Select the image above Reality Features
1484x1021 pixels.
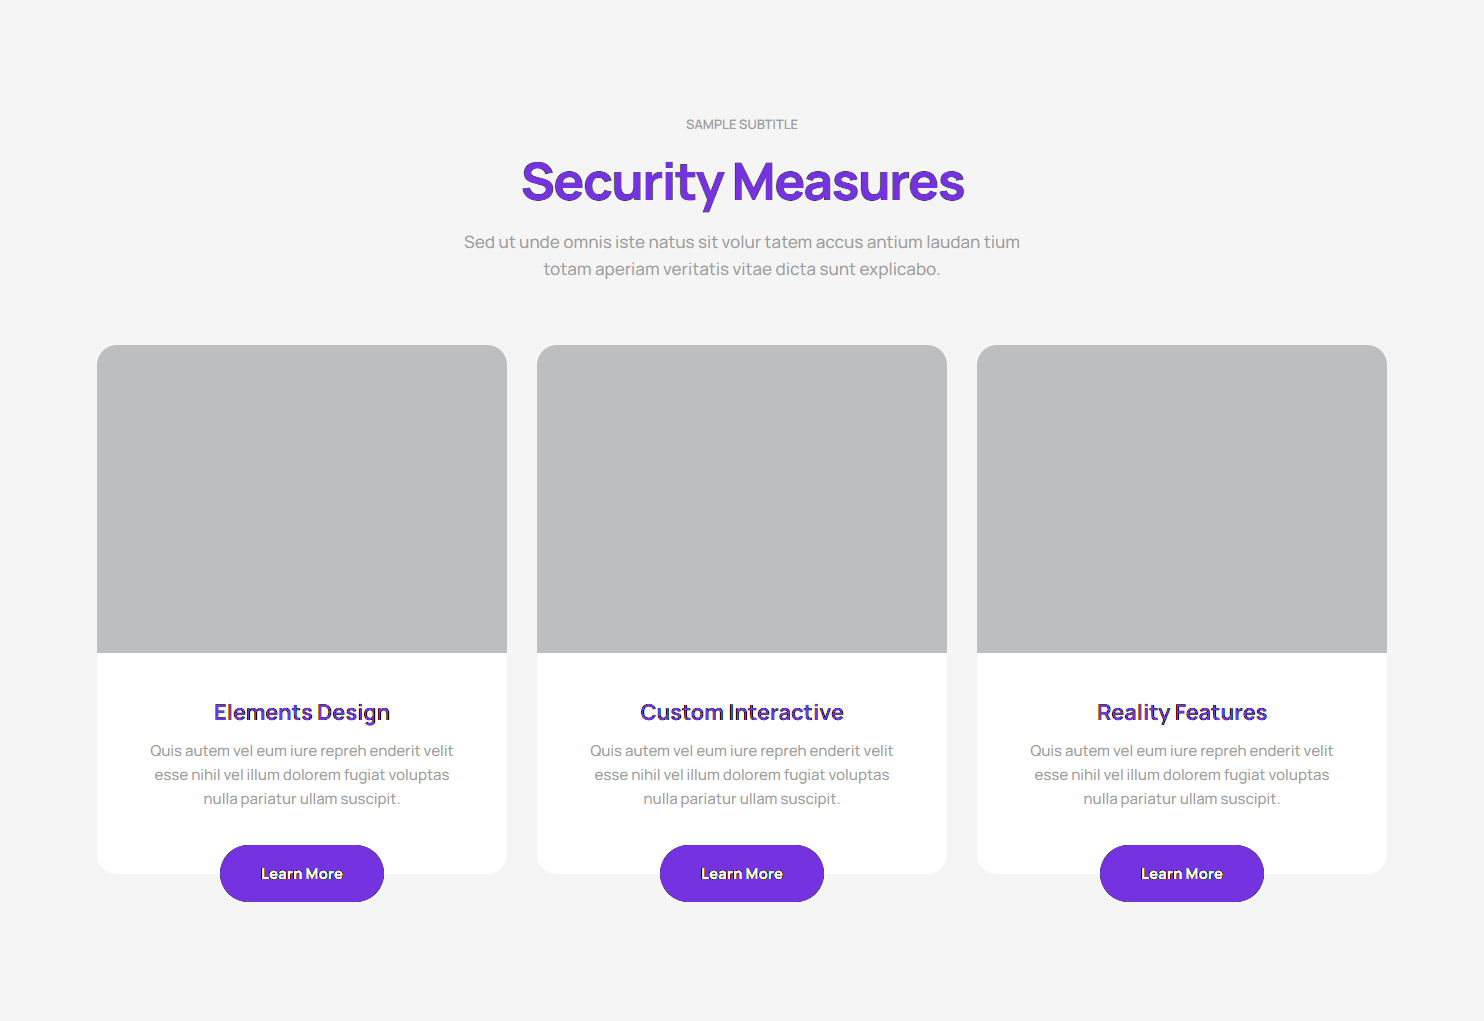pos(1182,499)
